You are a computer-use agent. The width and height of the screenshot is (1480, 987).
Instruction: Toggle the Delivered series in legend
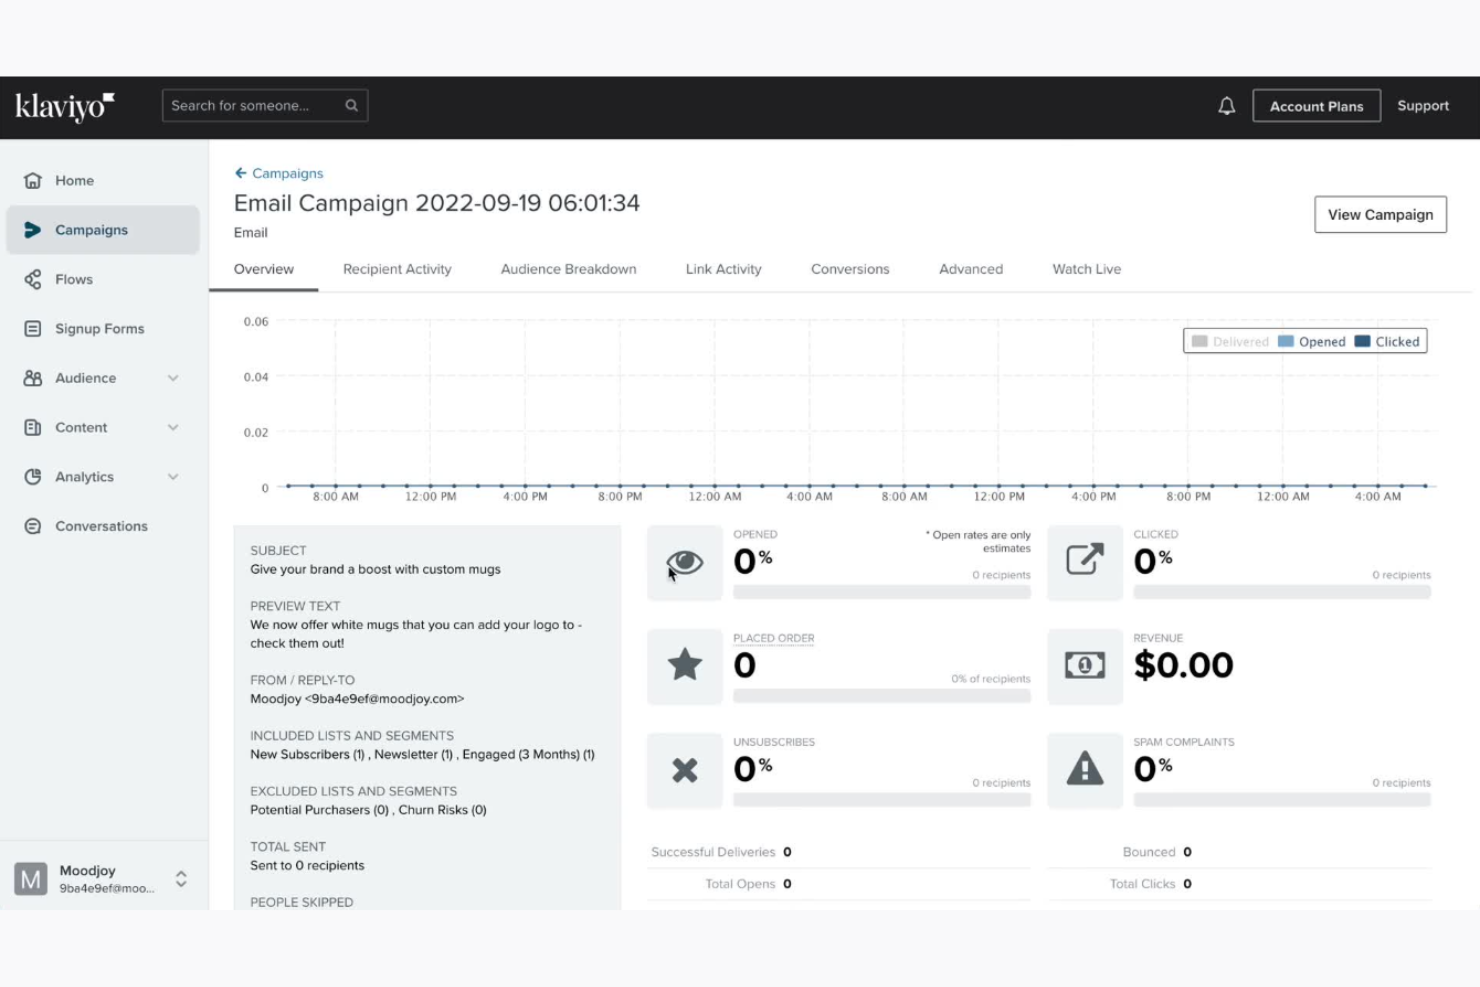pos(1230,342)
